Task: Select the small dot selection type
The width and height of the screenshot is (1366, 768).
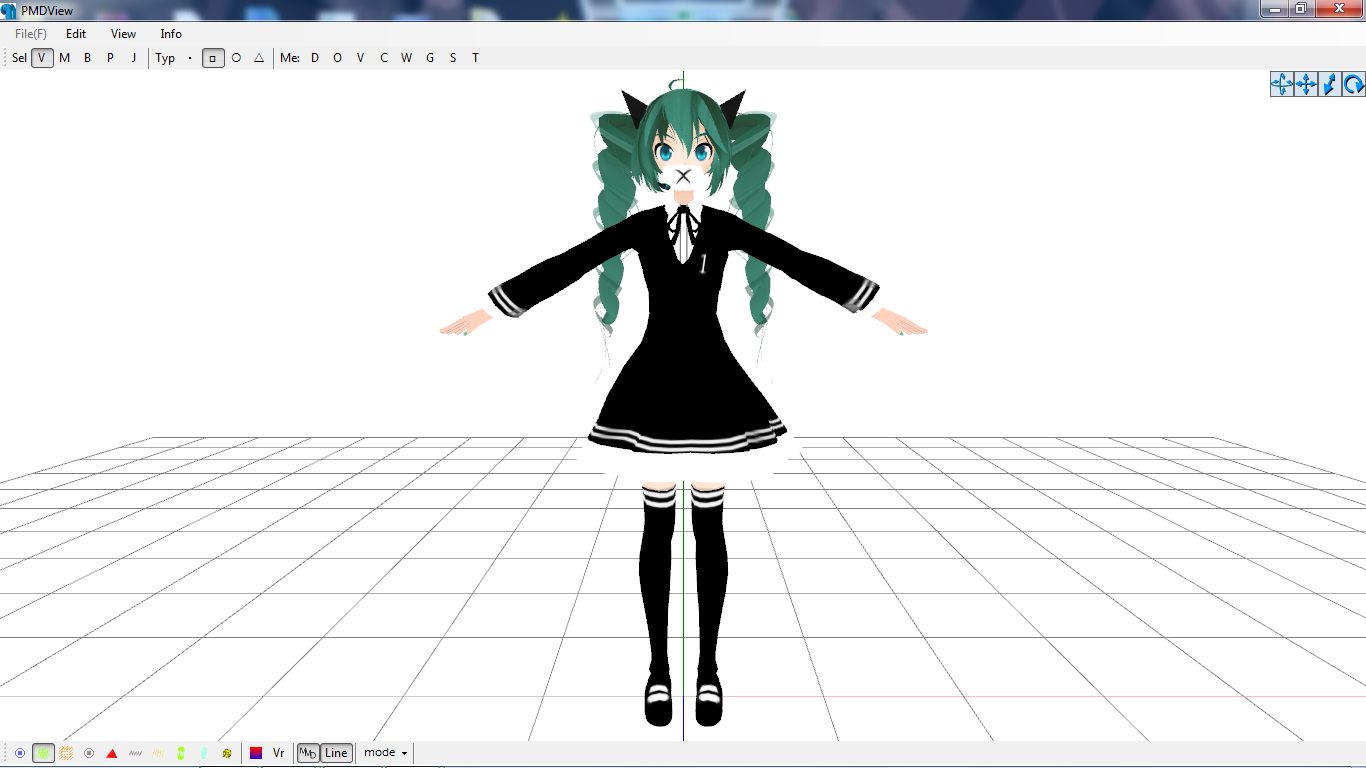Action: (x=190, y=58)
